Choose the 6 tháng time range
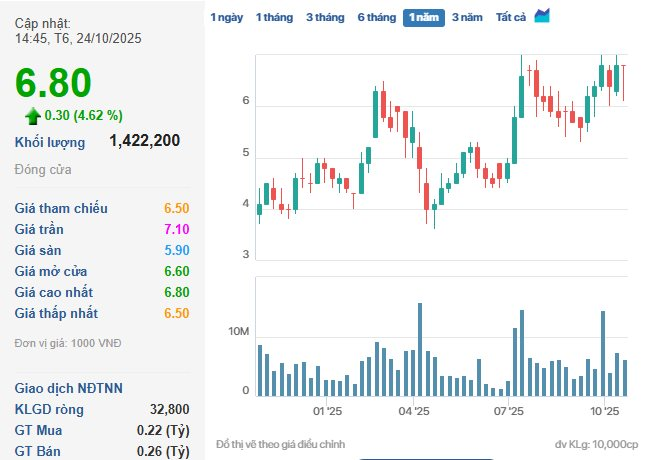657x460 pixels. 376,17
